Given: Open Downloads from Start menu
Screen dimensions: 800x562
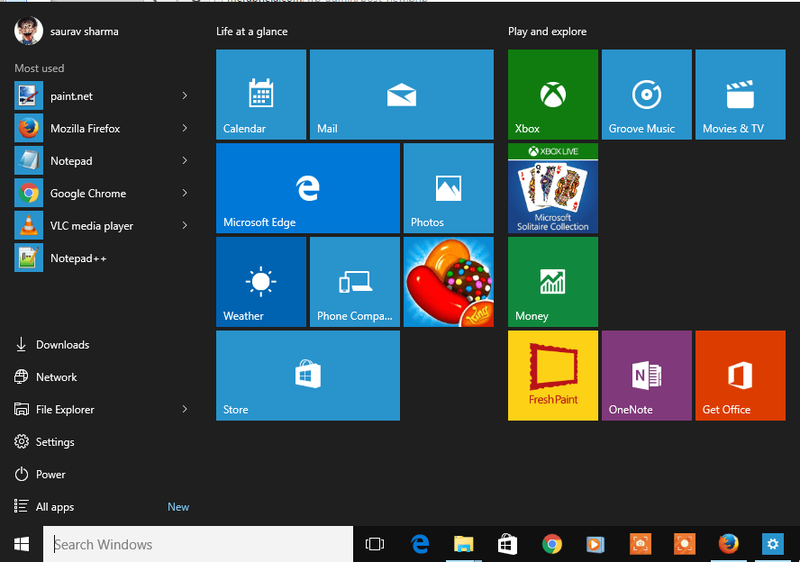Looking at the screenshot, I should pos(52,345).
